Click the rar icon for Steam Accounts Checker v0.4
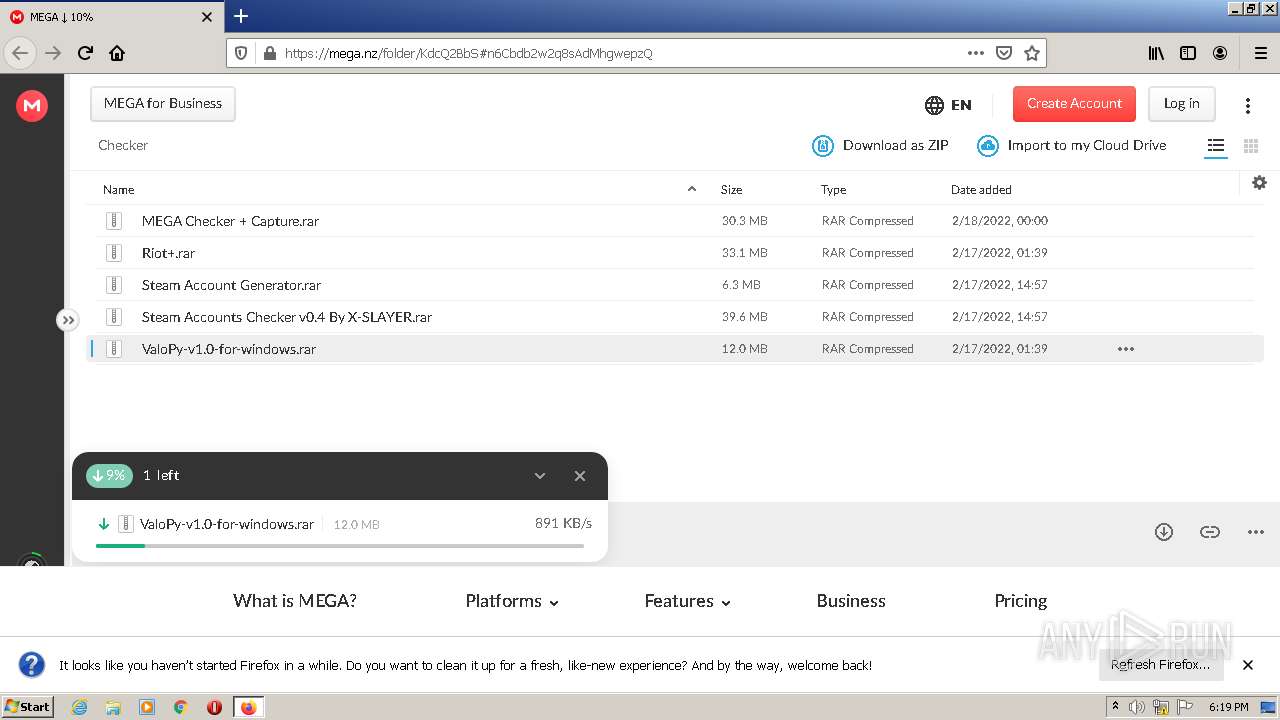This screenshot has width=1280, height=720. (114, 317)
